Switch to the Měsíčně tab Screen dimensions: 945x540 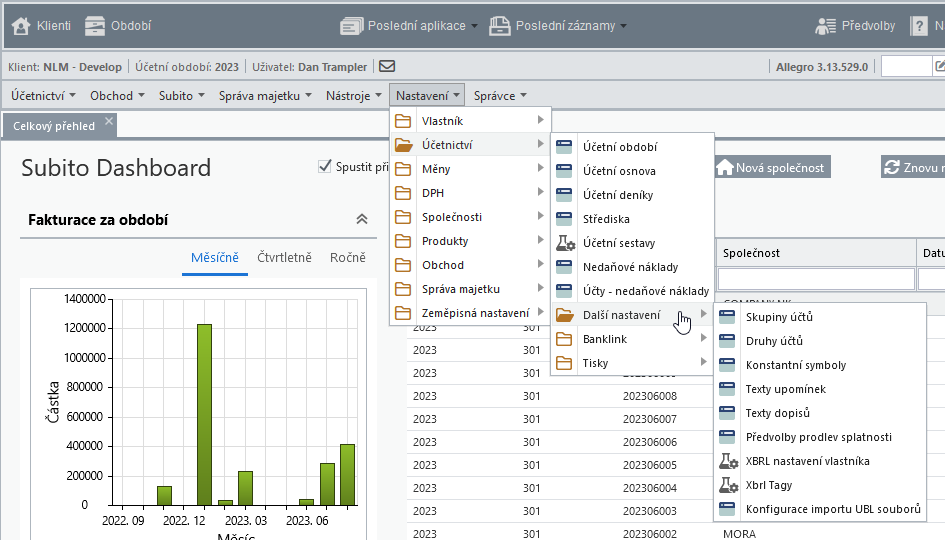pos(215,258)
